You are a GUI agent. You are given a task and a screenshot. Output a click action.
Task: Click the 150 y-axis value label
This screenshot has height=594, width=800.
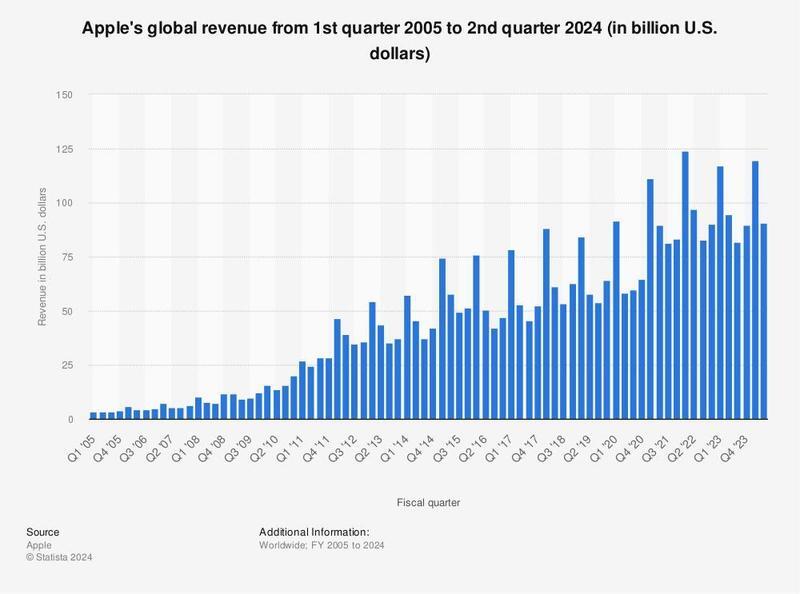(65, 95)
